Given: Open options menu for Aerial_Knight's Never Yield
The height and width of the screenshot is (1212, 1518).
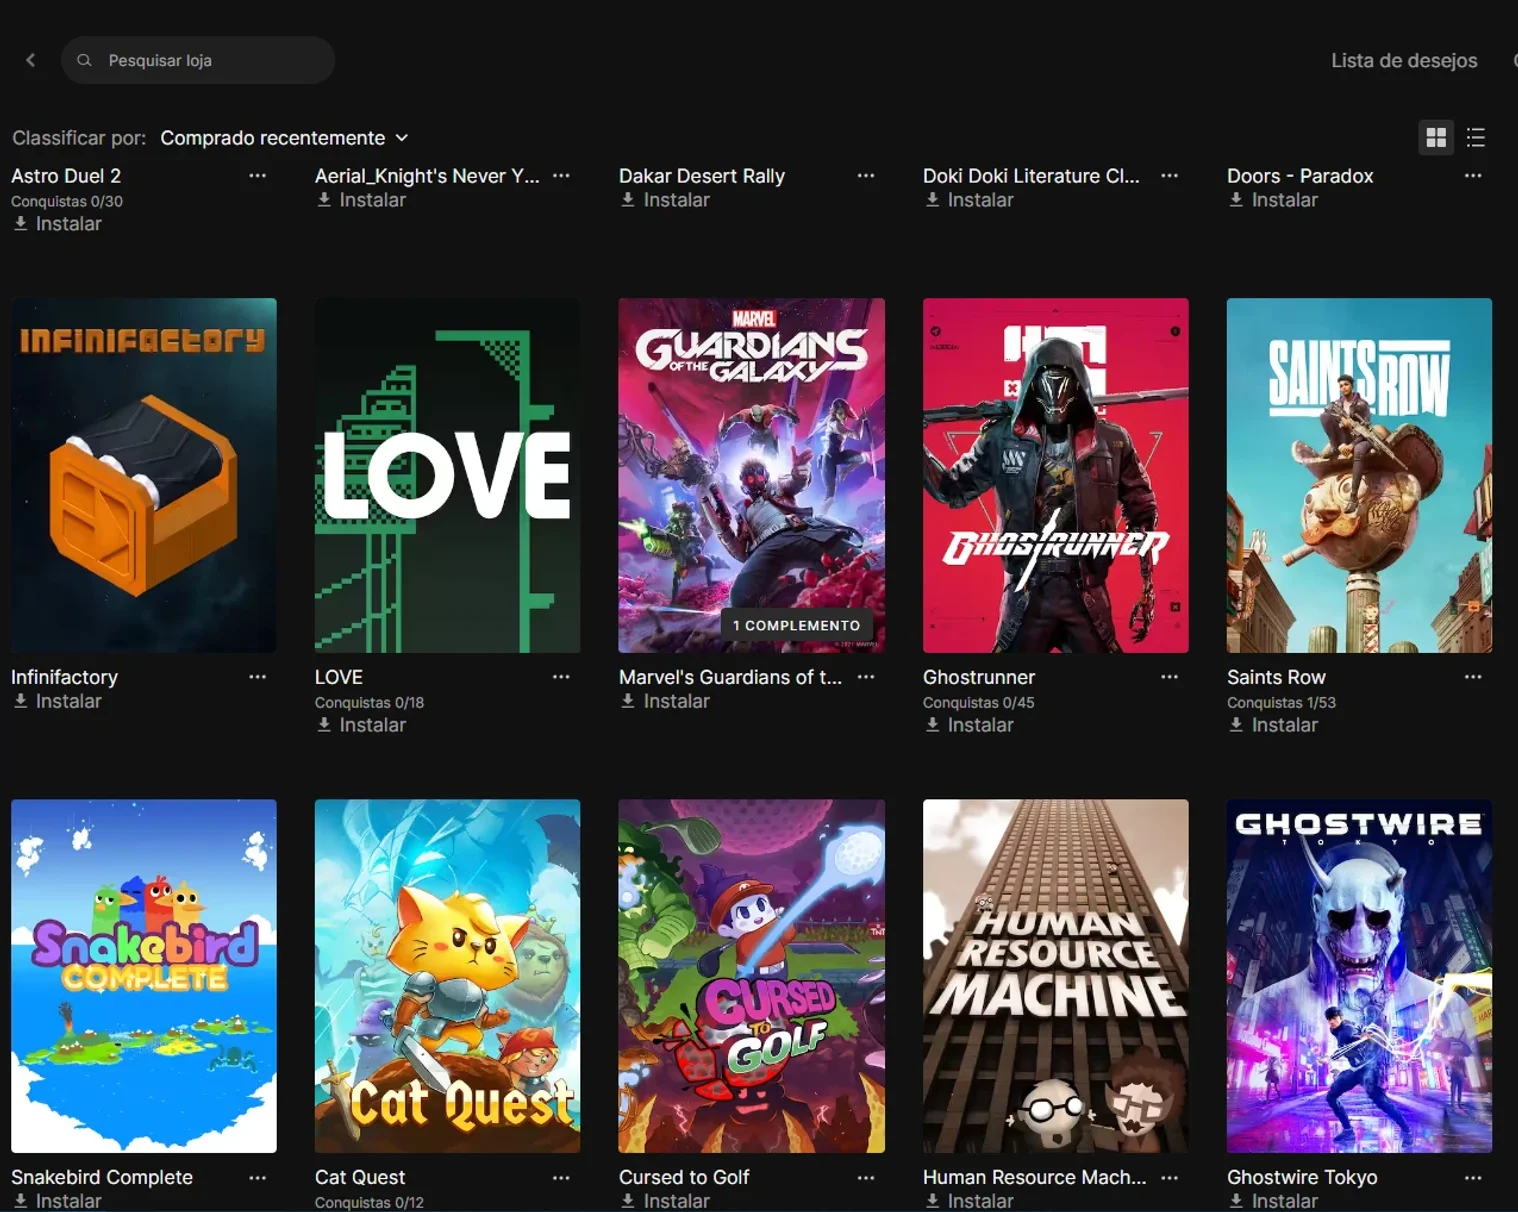Looking at the screenshot, I should coord(562,176).
